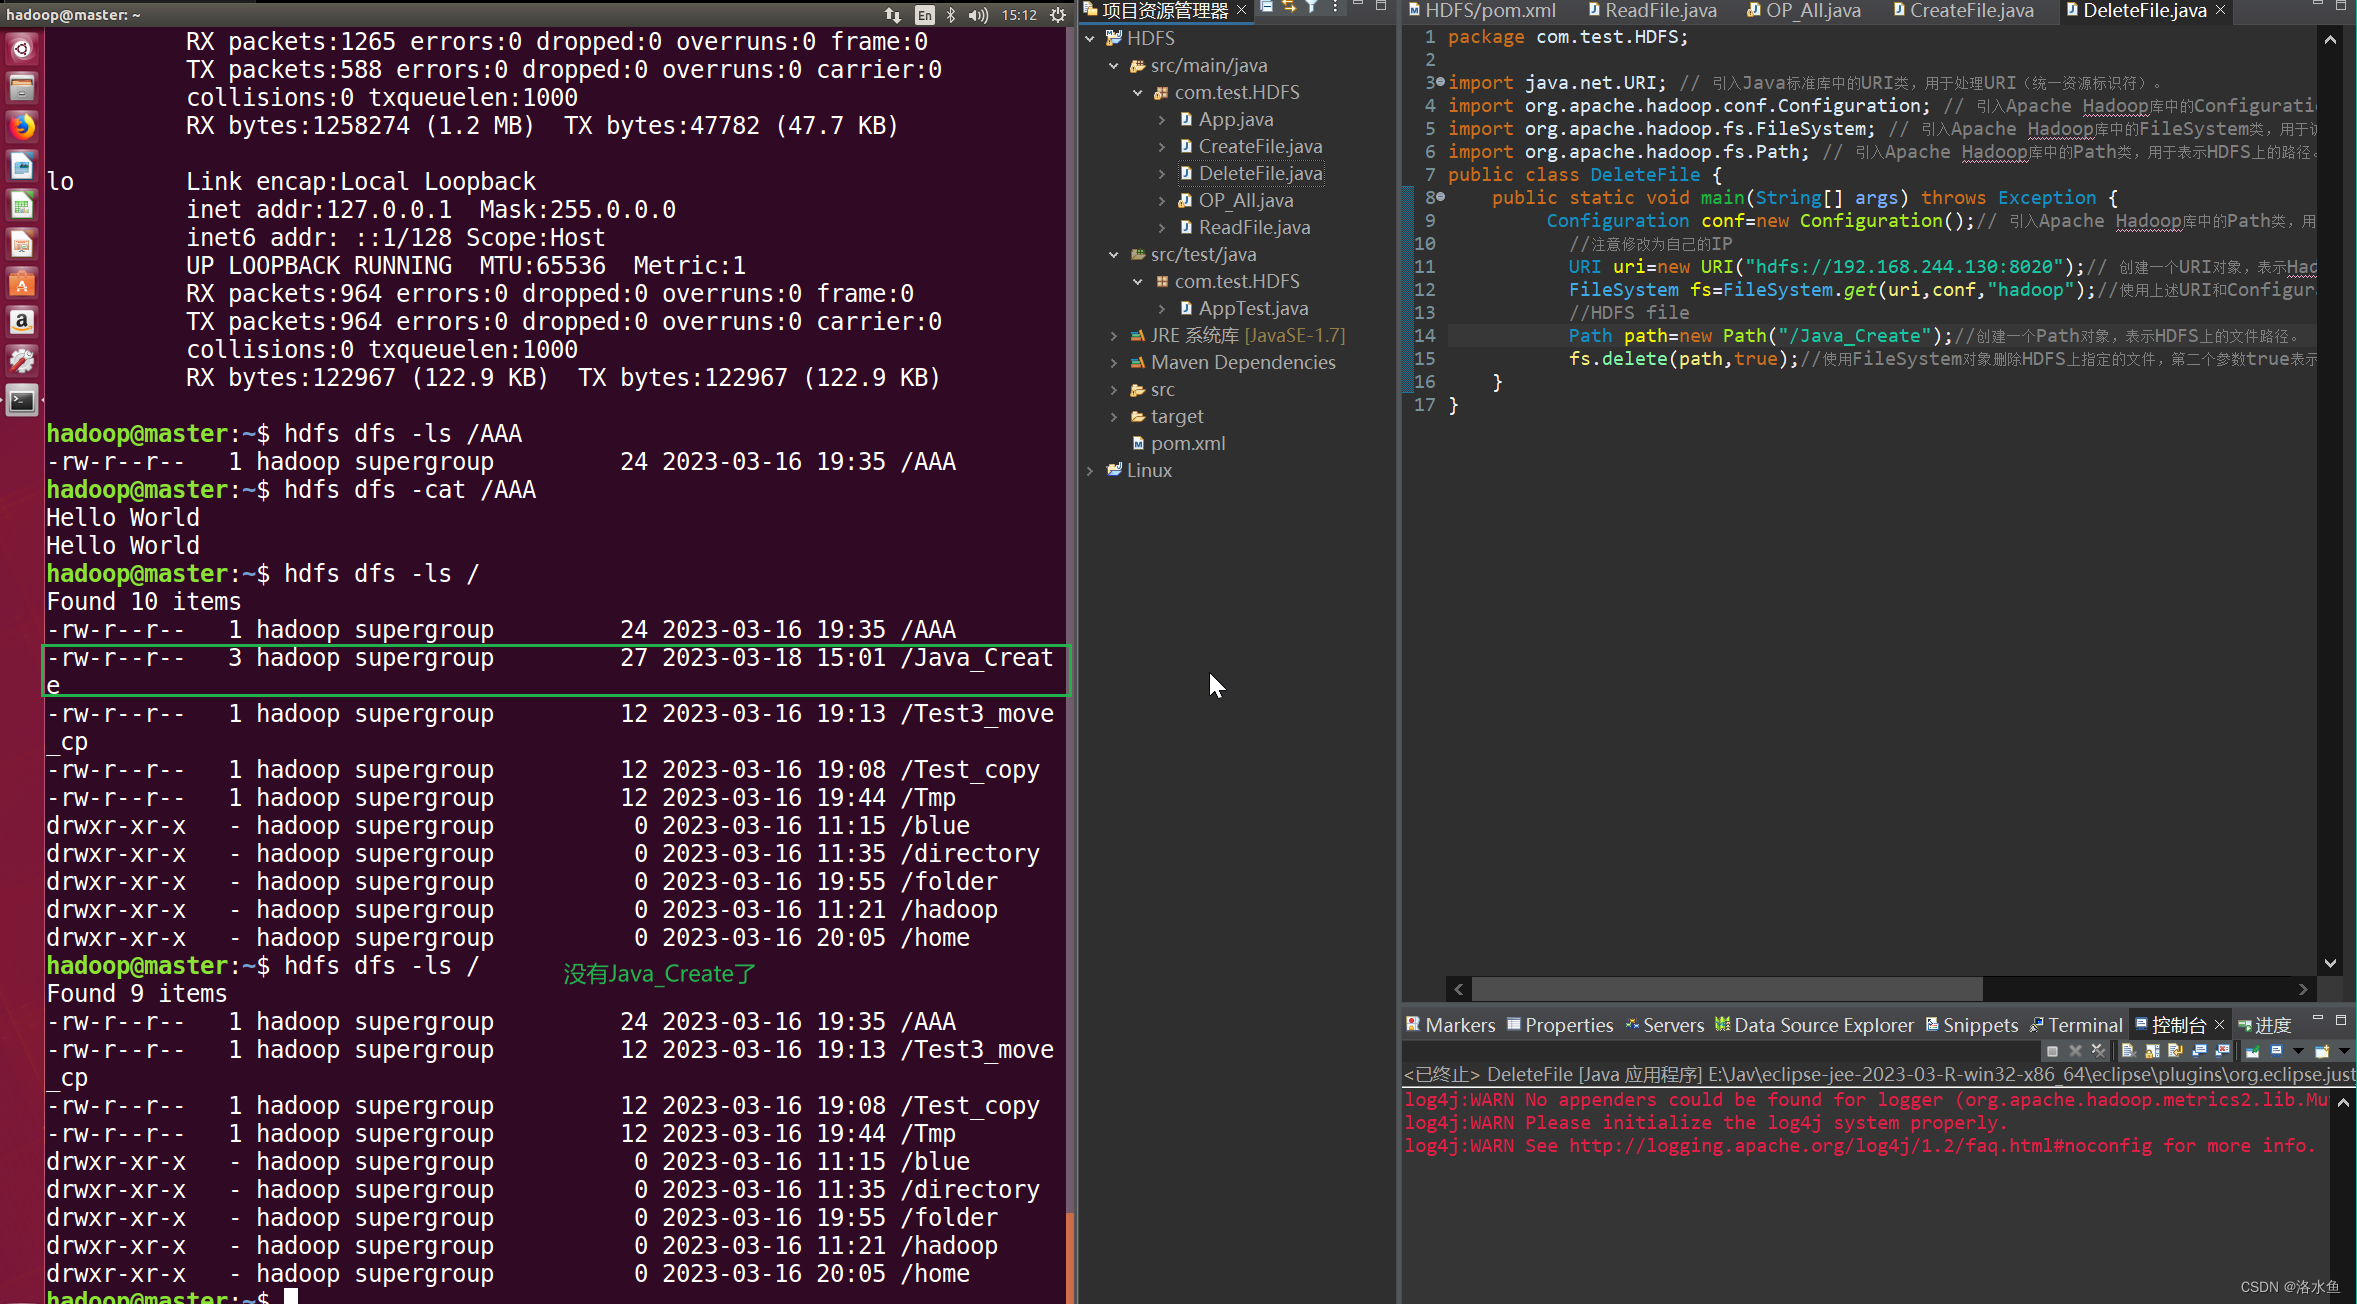
Task: Open the New Console View dropdown arrow
Action: (x=2344, y=1051)
